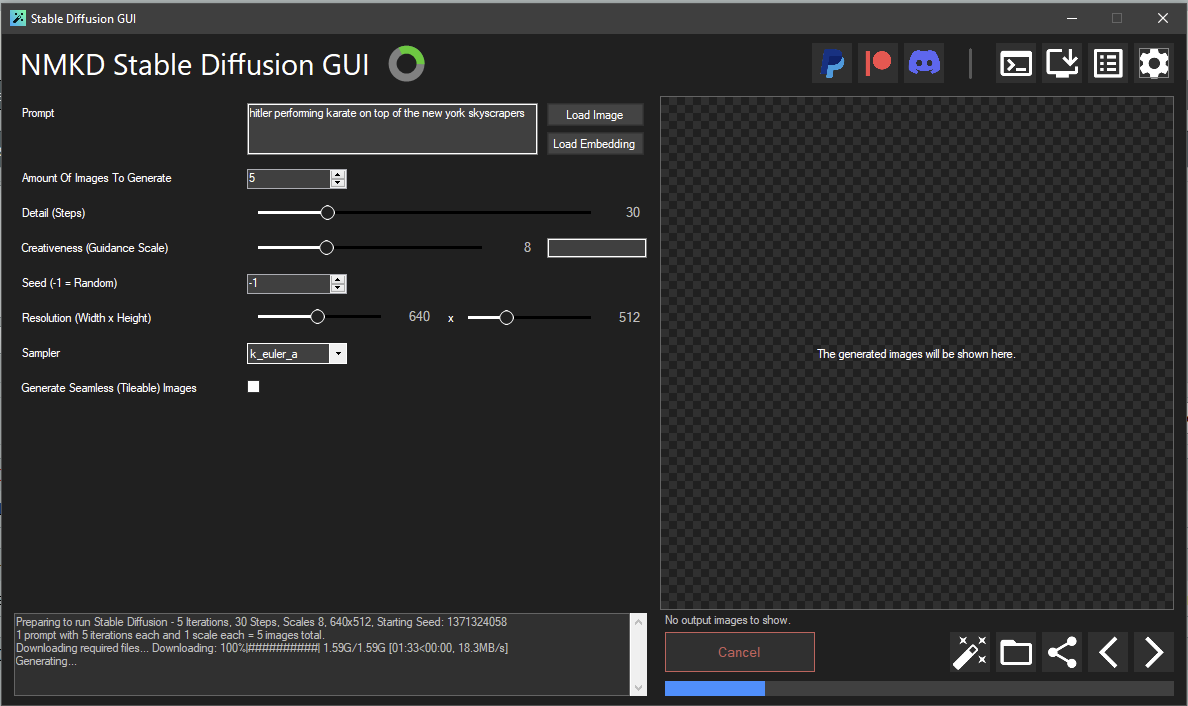The height and width of the screenshot is (706, 1188).
Task: Click the log output text area
Action: pos(322,654)
